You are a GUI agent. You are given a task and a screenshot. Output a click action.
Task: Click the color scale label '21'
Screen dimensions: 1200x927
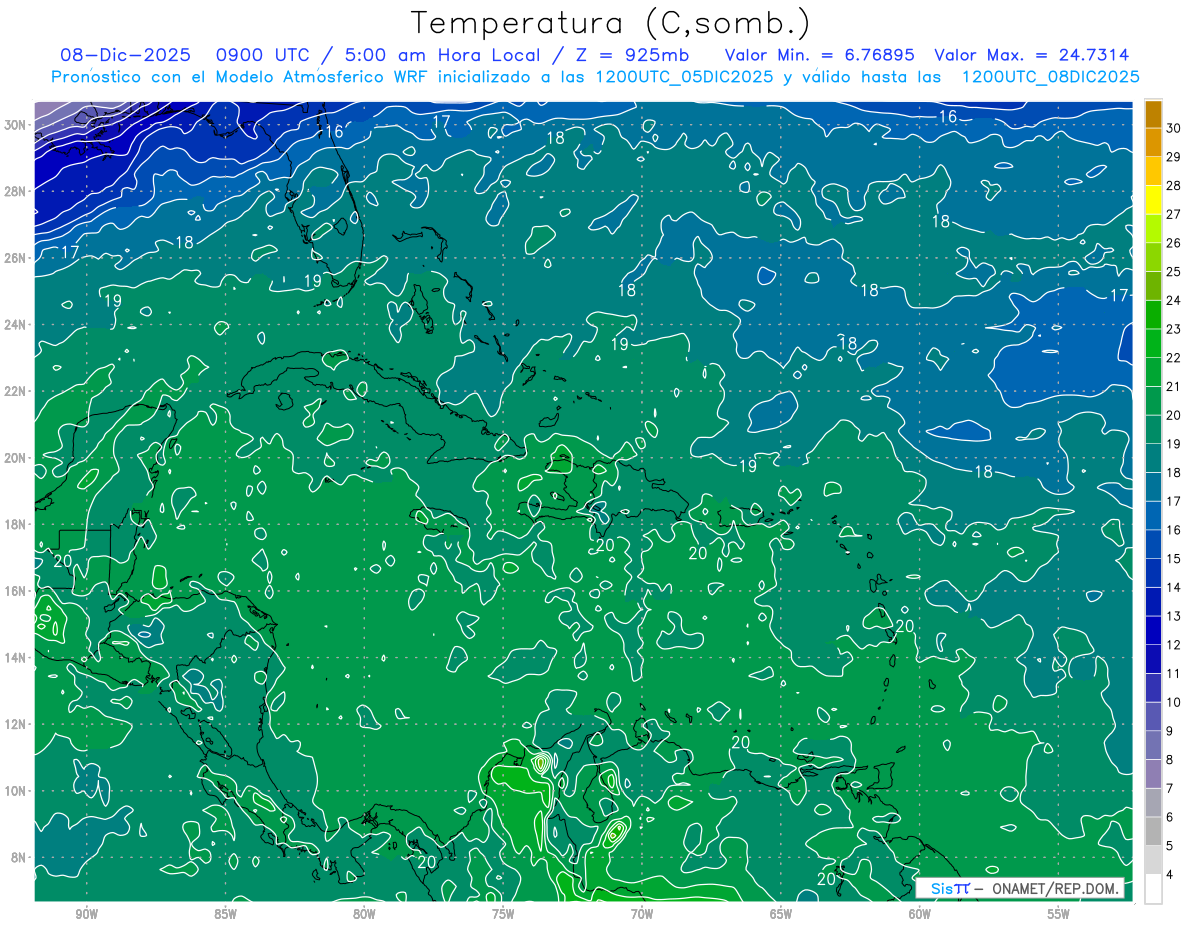click(x=1174, y=387)
